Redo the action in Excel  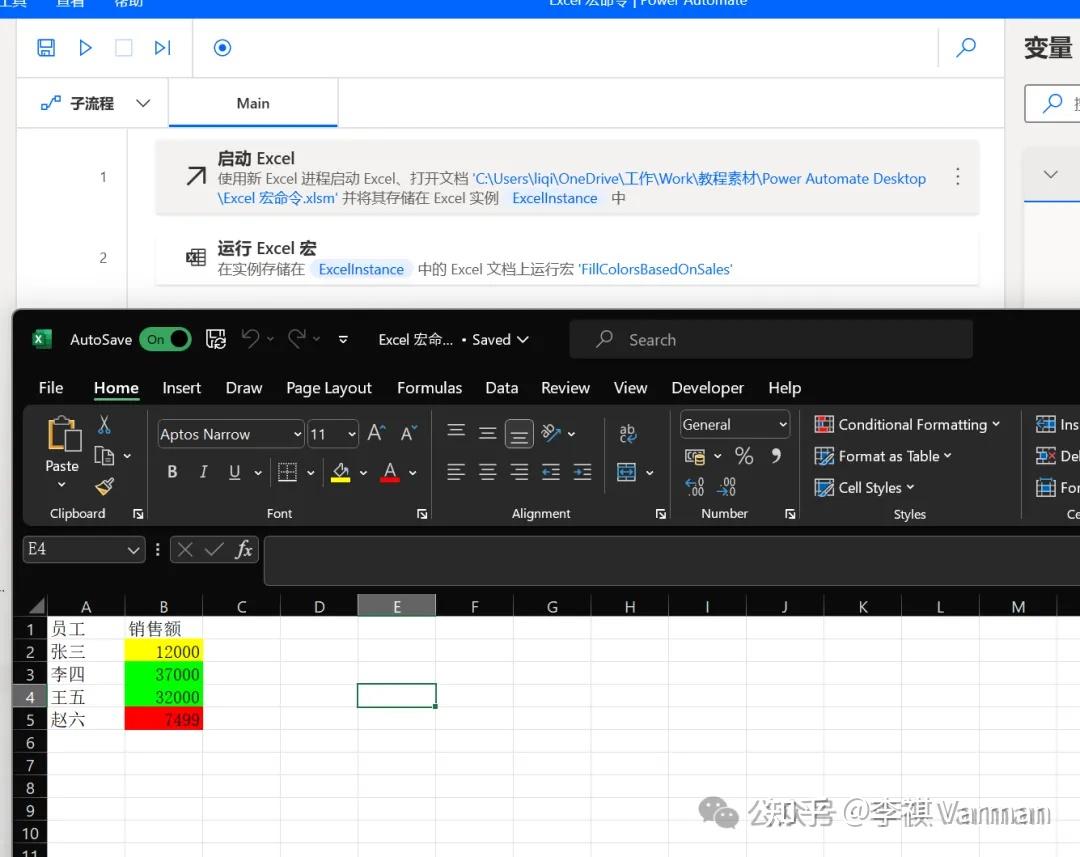click(x=298, y=338)
